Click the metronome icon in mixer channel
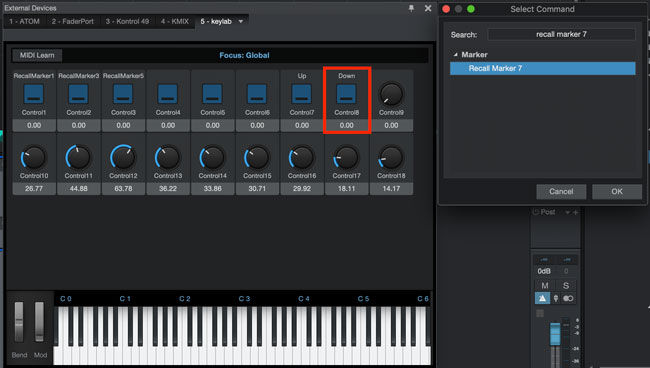 point(542,298)
